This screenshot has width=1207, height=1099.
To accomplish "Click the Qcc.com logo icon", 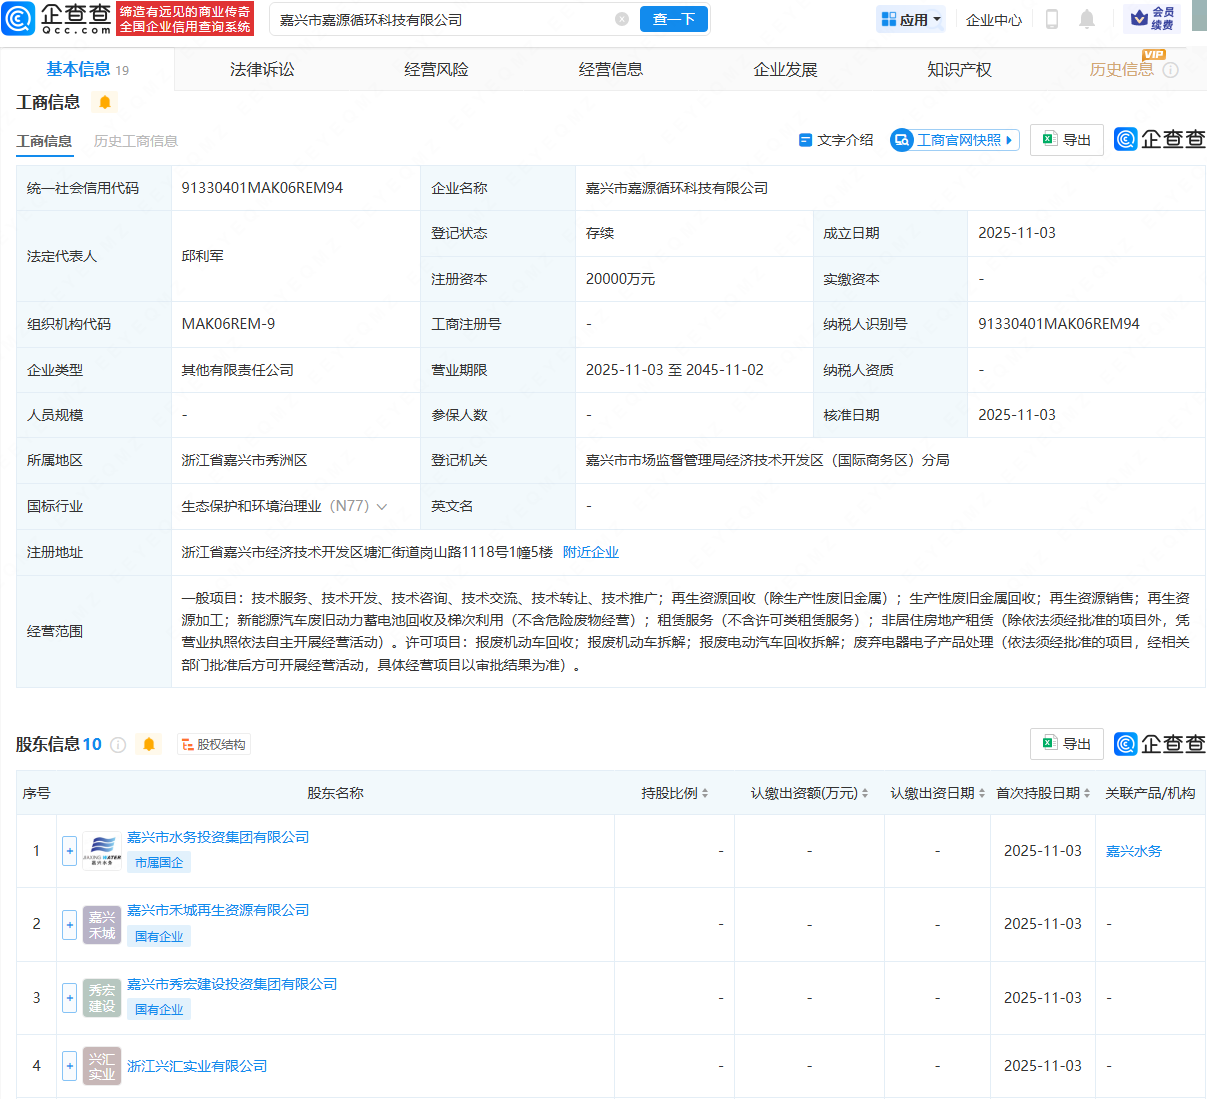I will pyautogui.click(x=19, y=19).
